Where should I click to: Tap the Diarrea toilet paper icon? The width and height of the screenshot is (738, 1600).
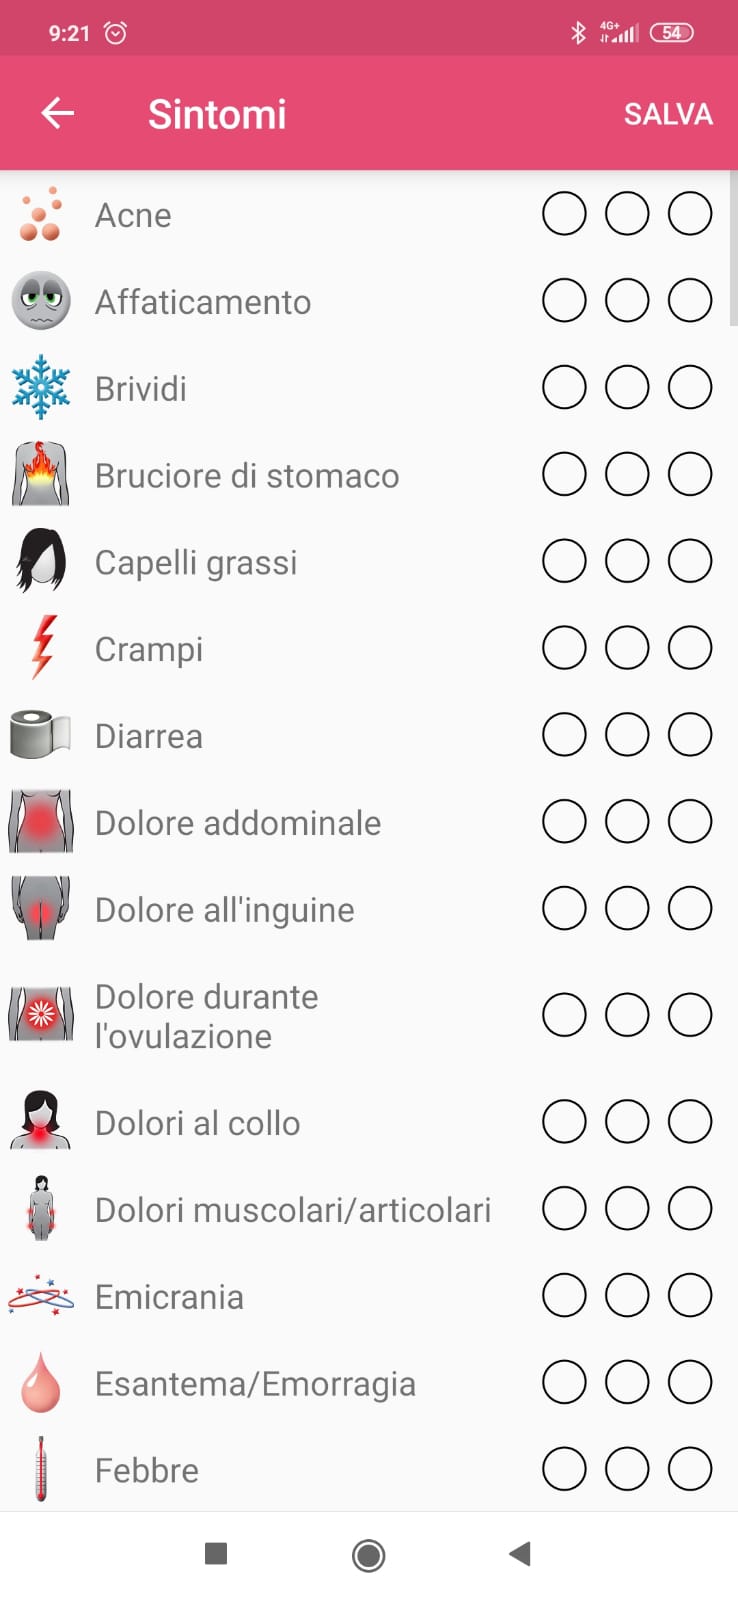(x=41, y=735)
